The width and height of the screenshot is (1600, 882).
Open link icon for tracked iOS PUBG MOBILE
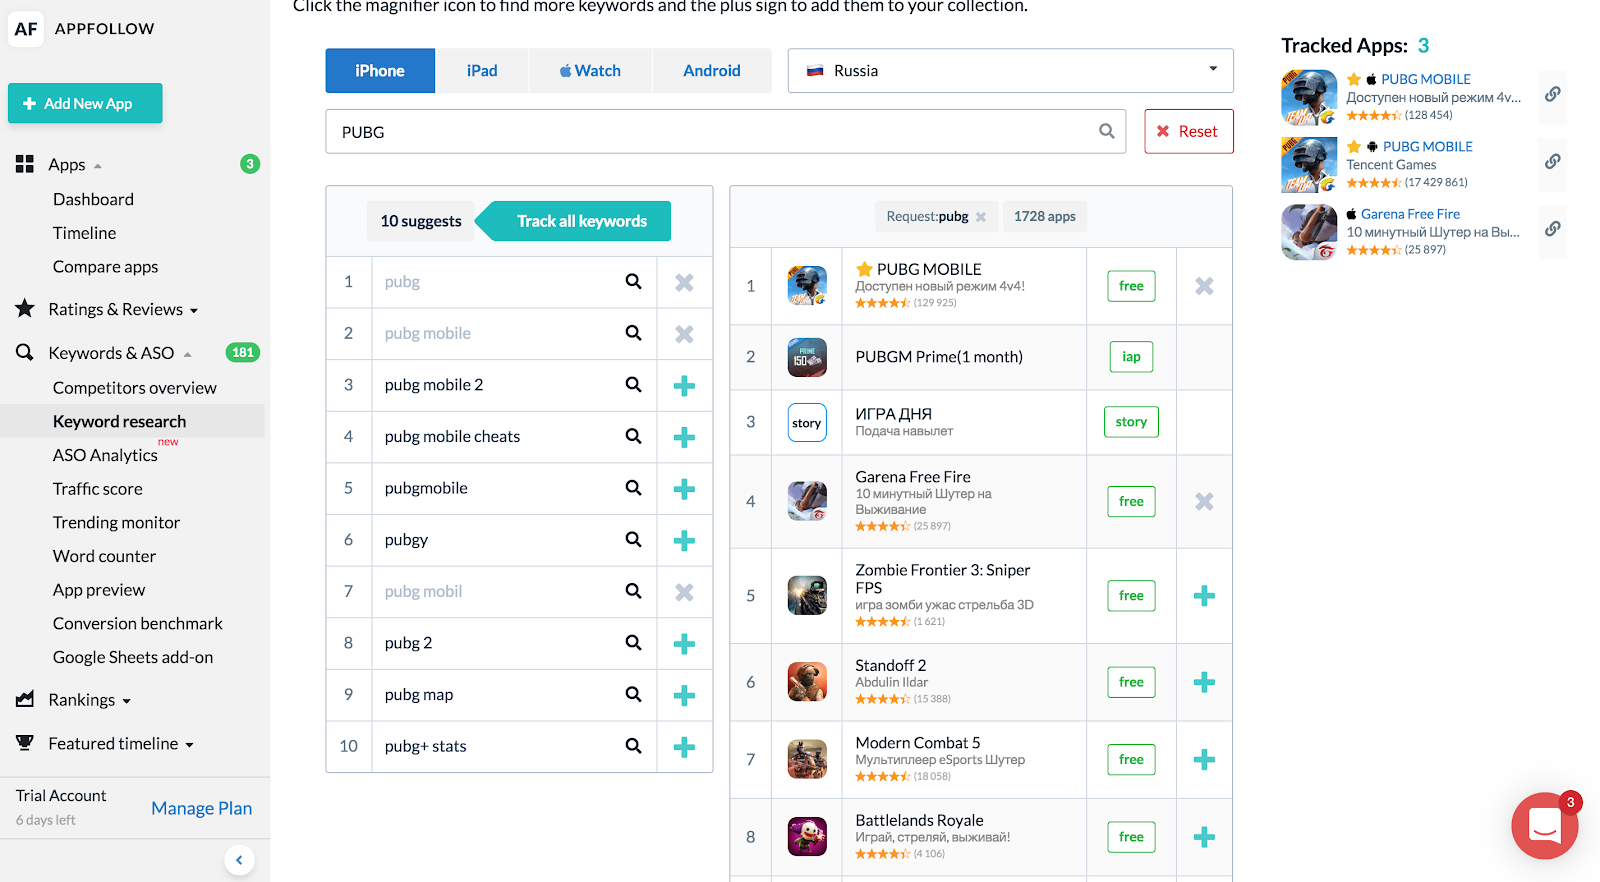coord(1552,94)
